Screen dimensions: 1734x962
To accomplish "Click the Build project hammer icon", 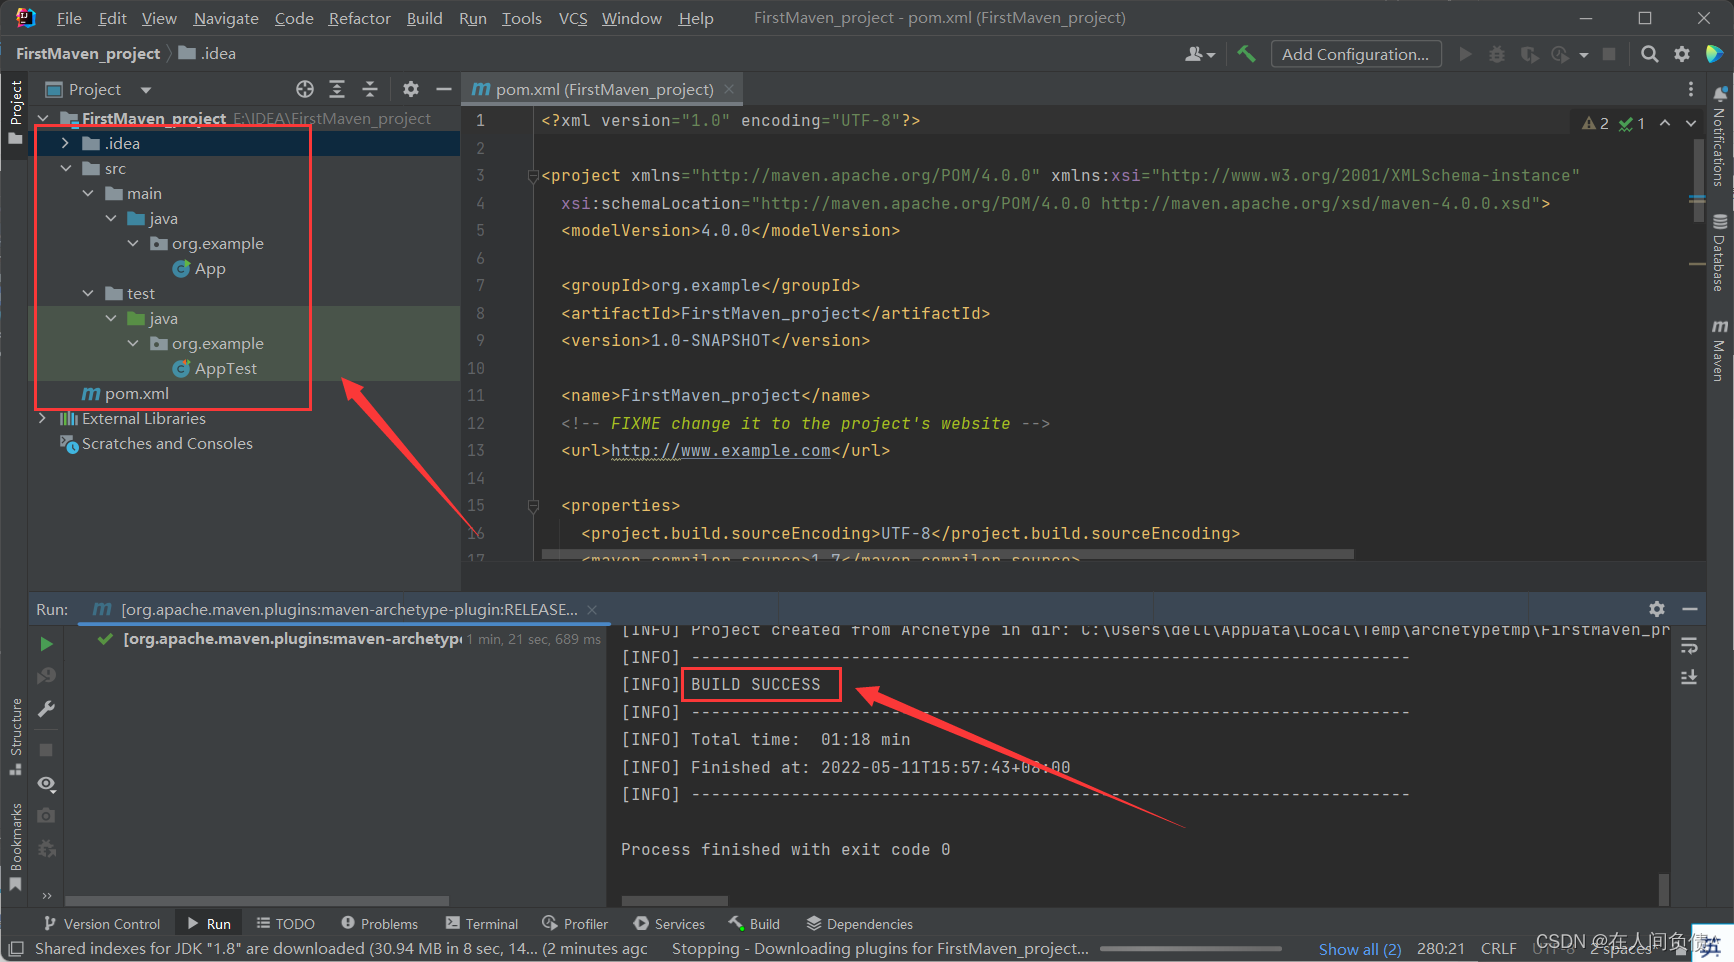I will [x=1246, y=54].
